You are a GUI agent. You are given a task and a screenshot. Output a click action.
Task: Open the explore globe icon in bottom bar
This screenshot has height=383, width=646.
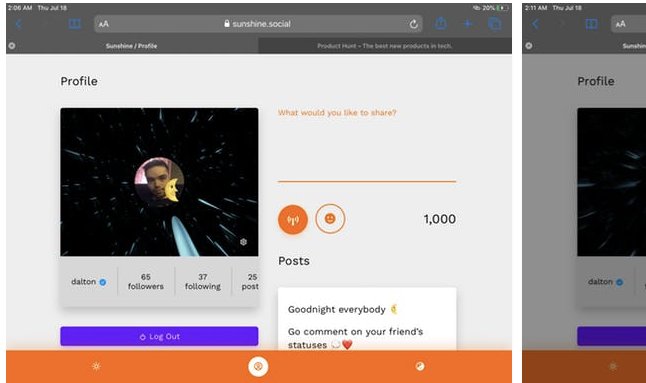tap(420, 366)
